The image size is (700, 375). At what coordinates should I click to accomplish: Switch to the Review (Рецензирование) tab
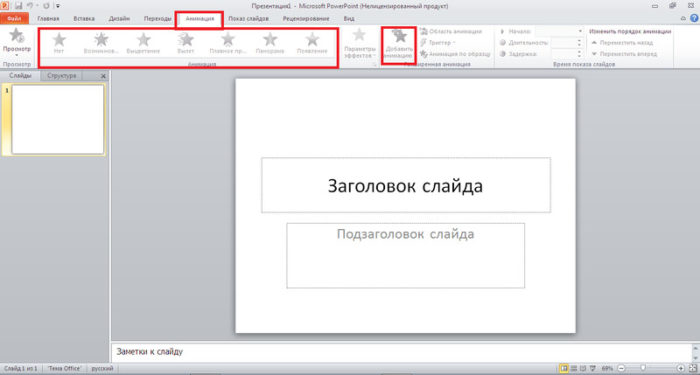click(x=306, y=19)
